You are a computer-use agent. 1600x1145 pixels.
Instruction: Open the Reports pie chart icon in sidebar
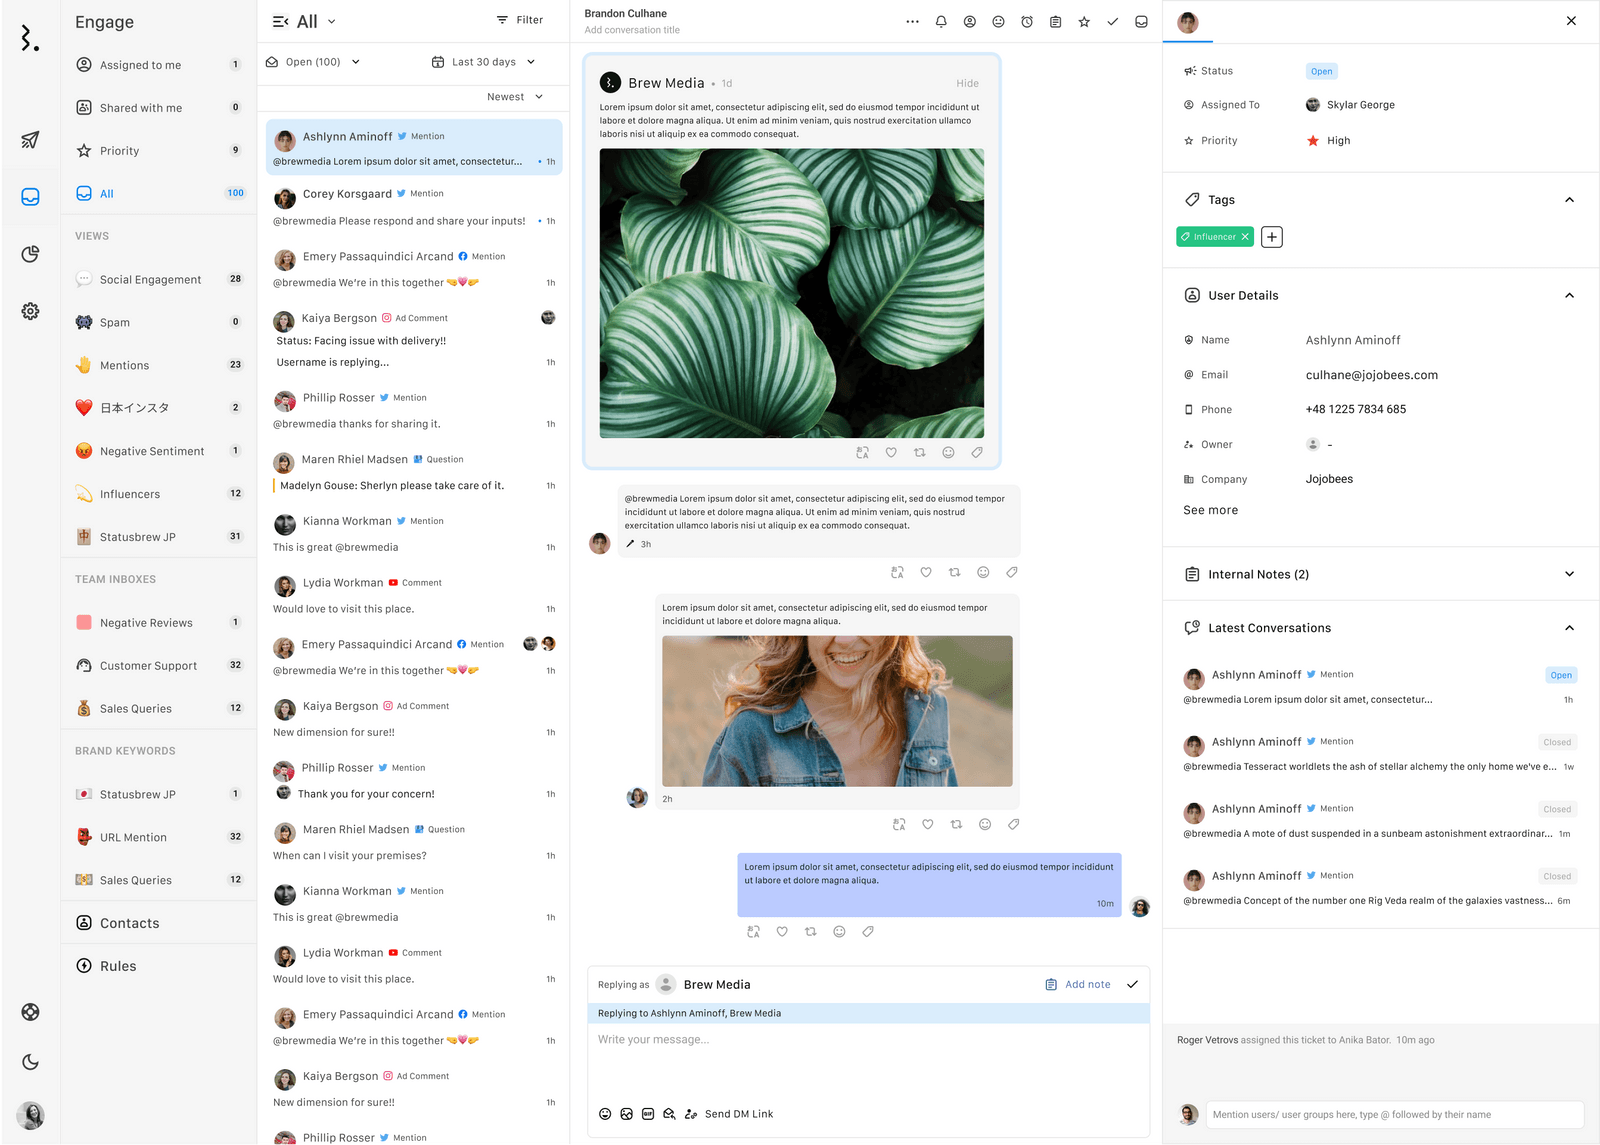click(30, 254)
